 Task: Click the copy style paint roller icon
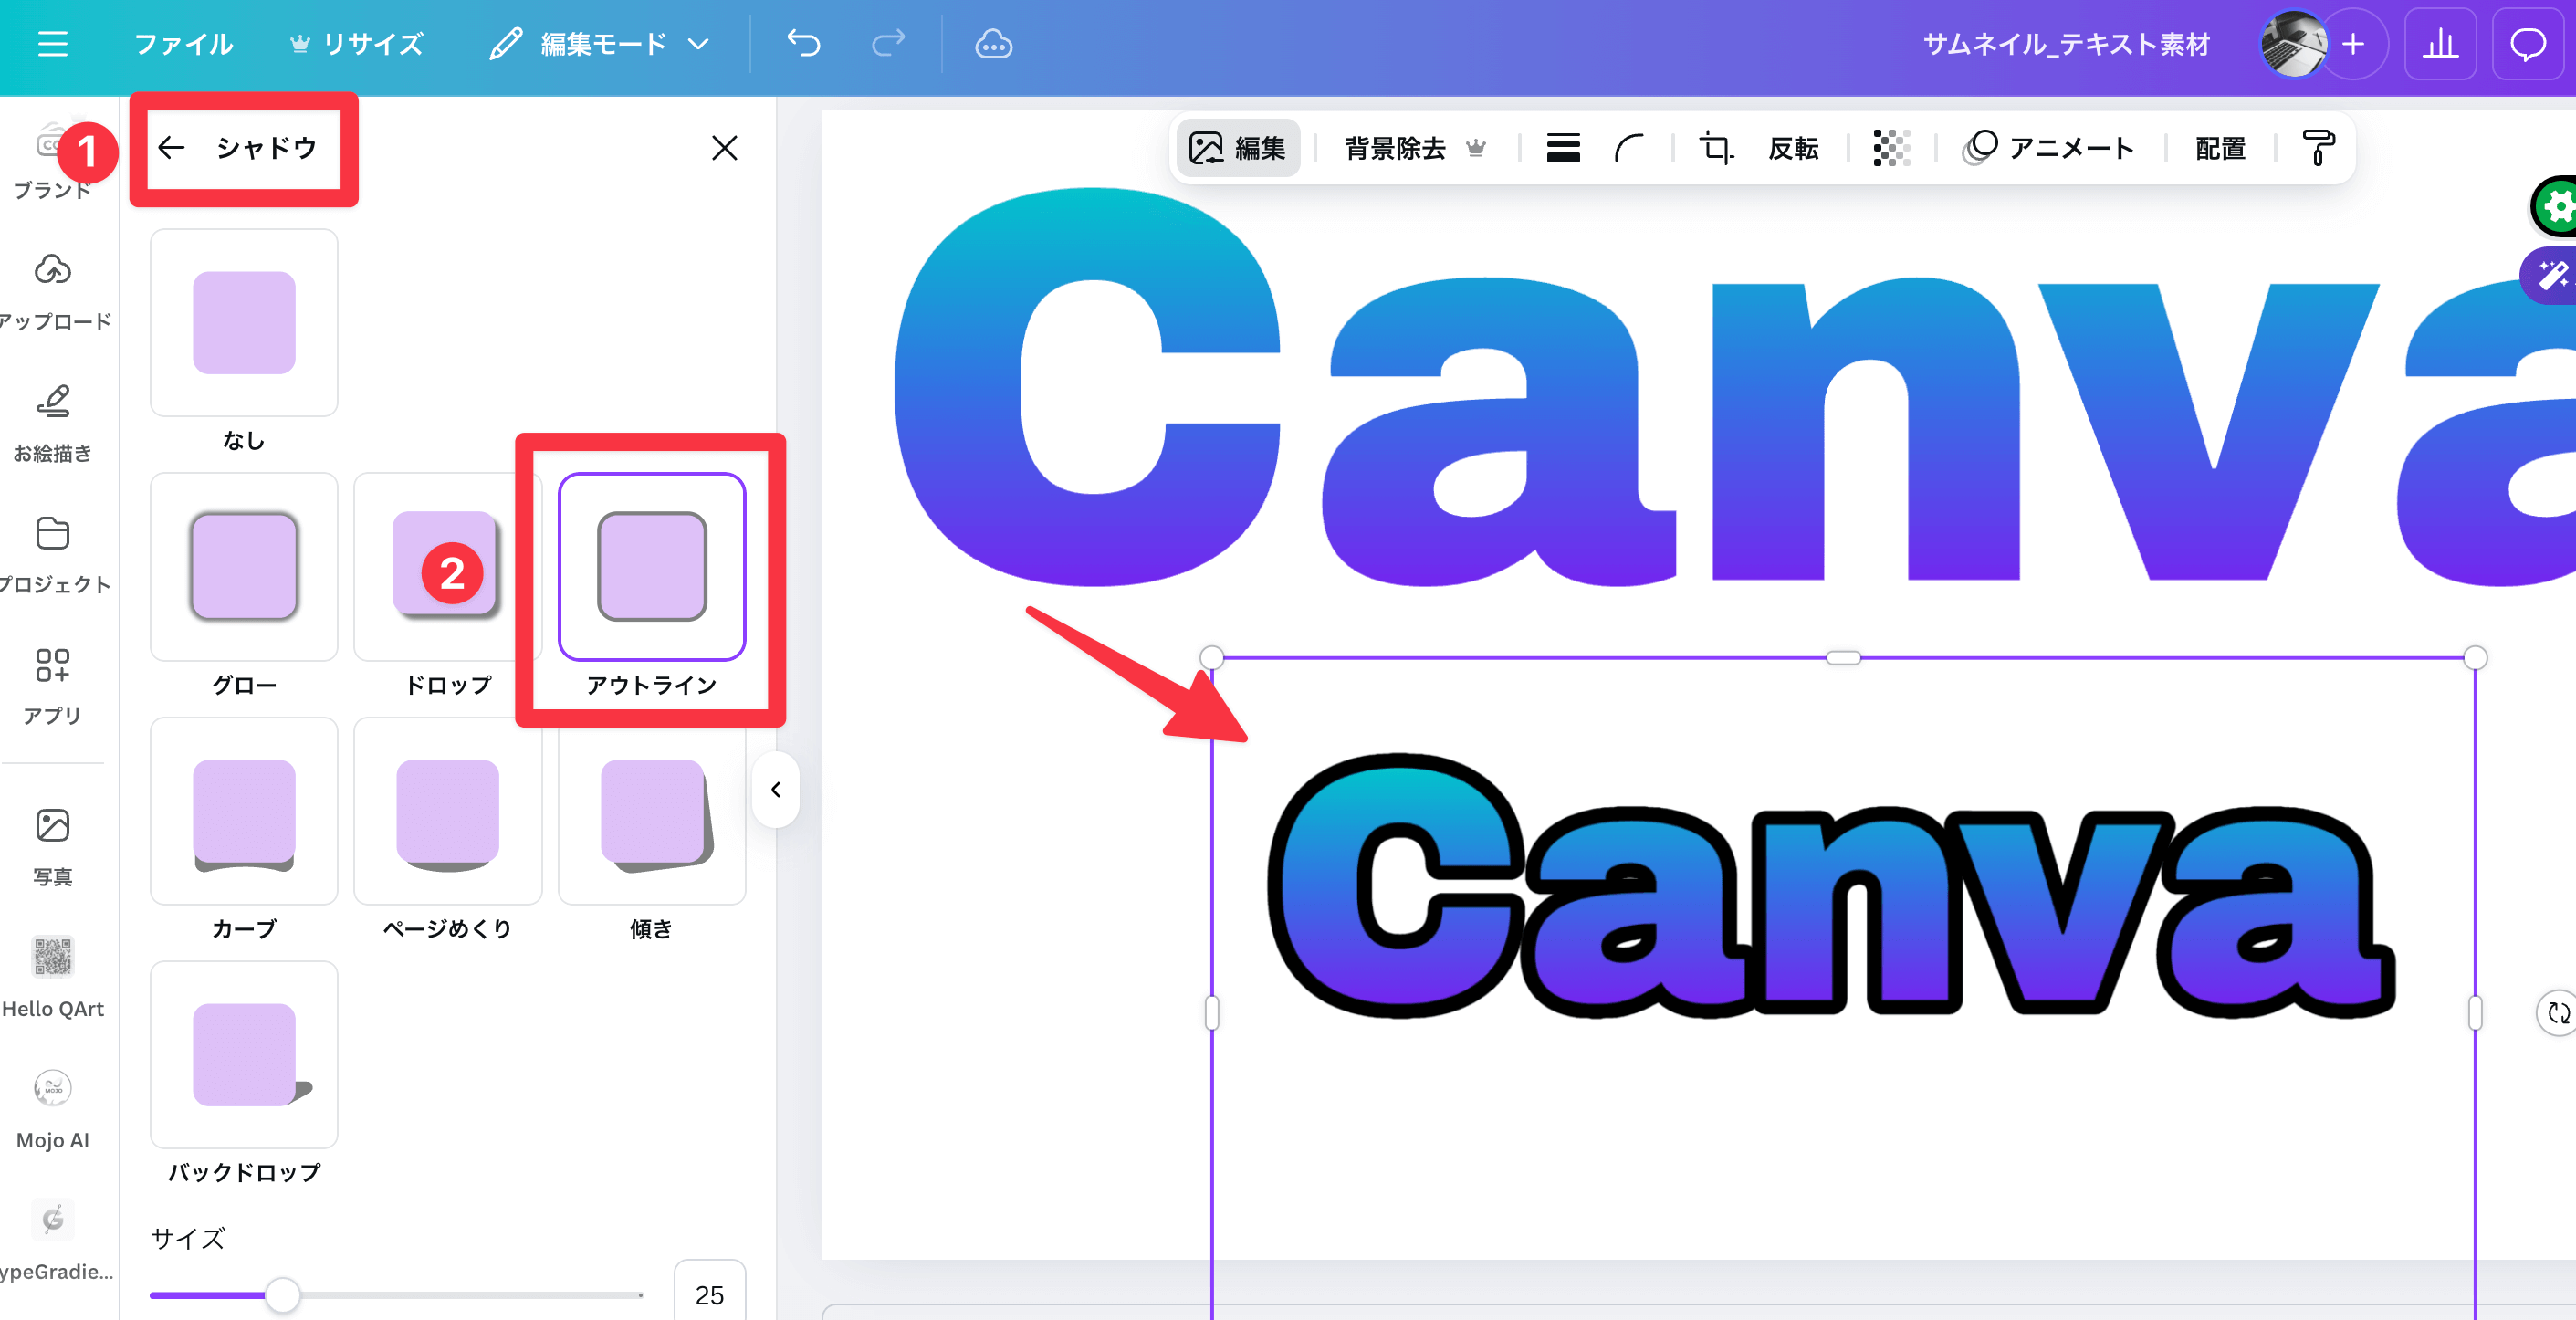[x=2318, y=148]
